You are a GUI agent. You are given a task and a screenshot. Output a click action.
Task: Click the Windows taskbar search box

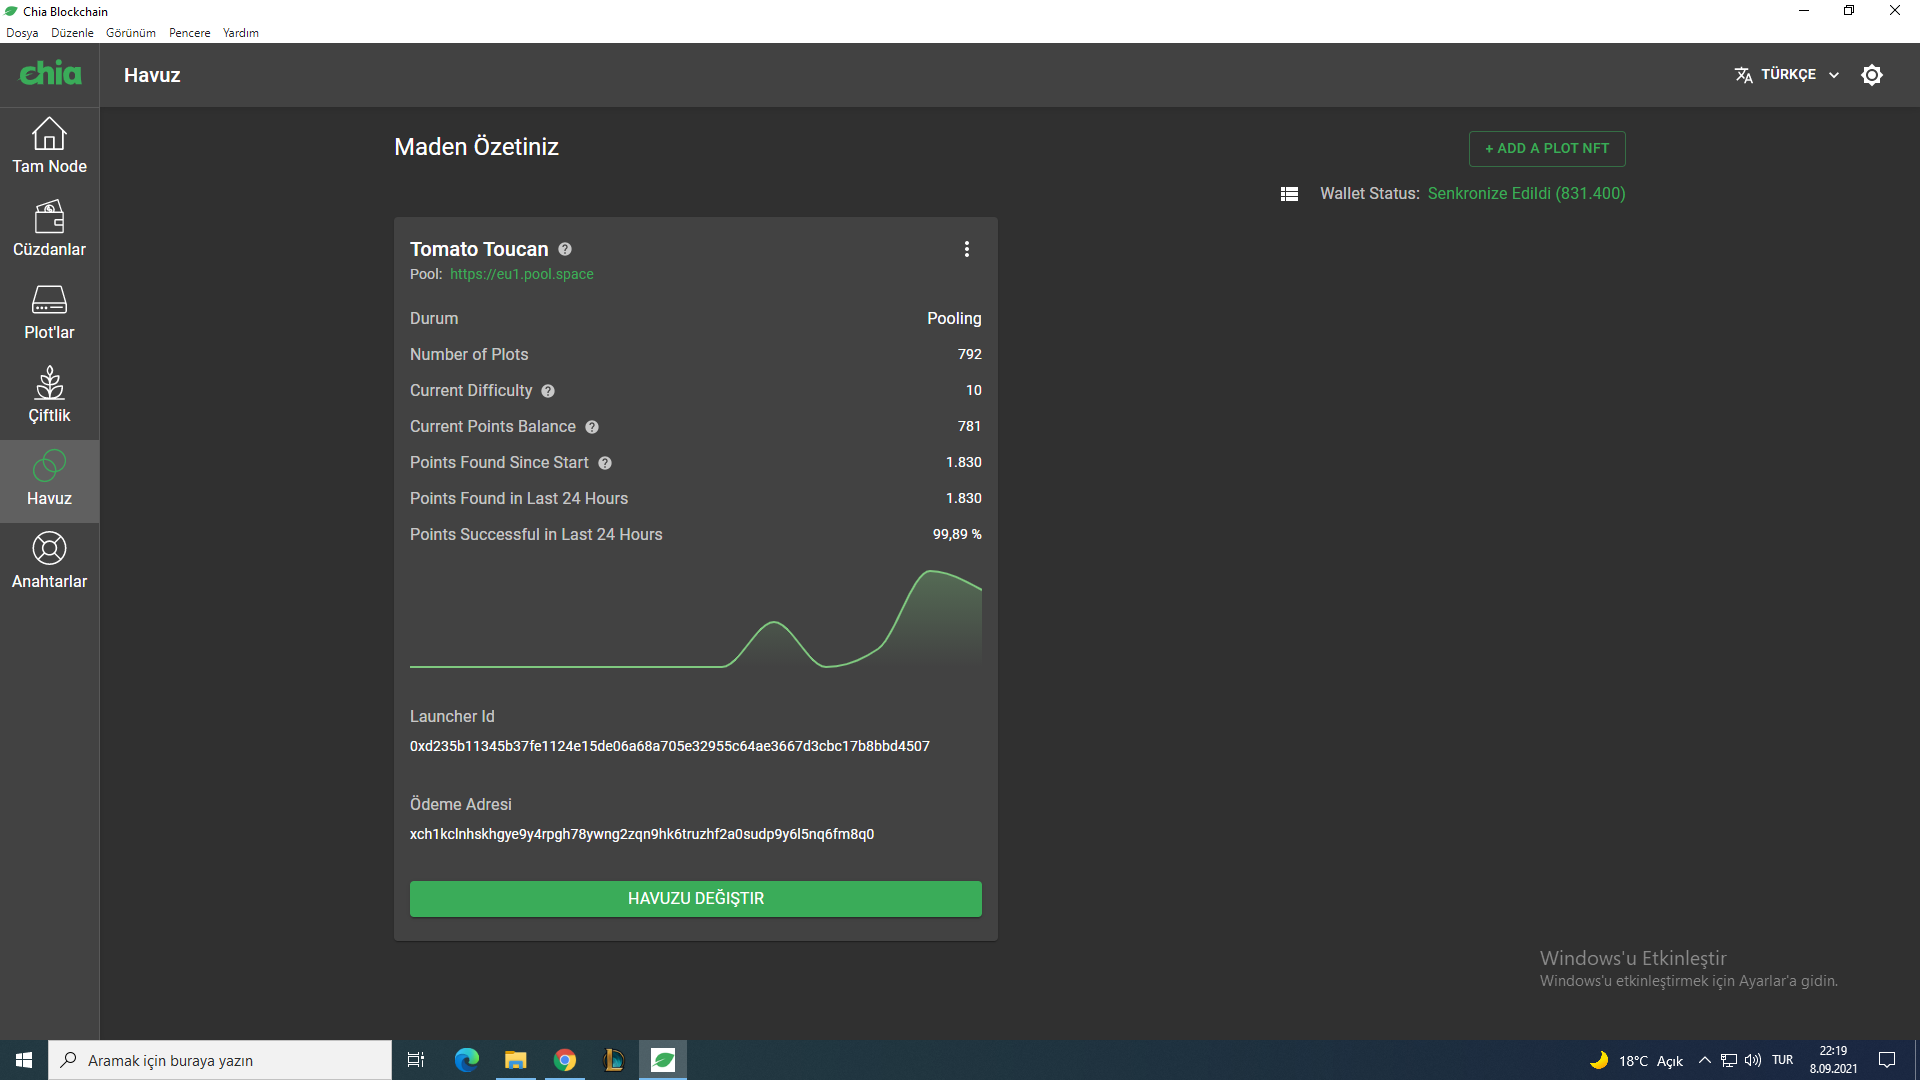tap(220, 1060)
